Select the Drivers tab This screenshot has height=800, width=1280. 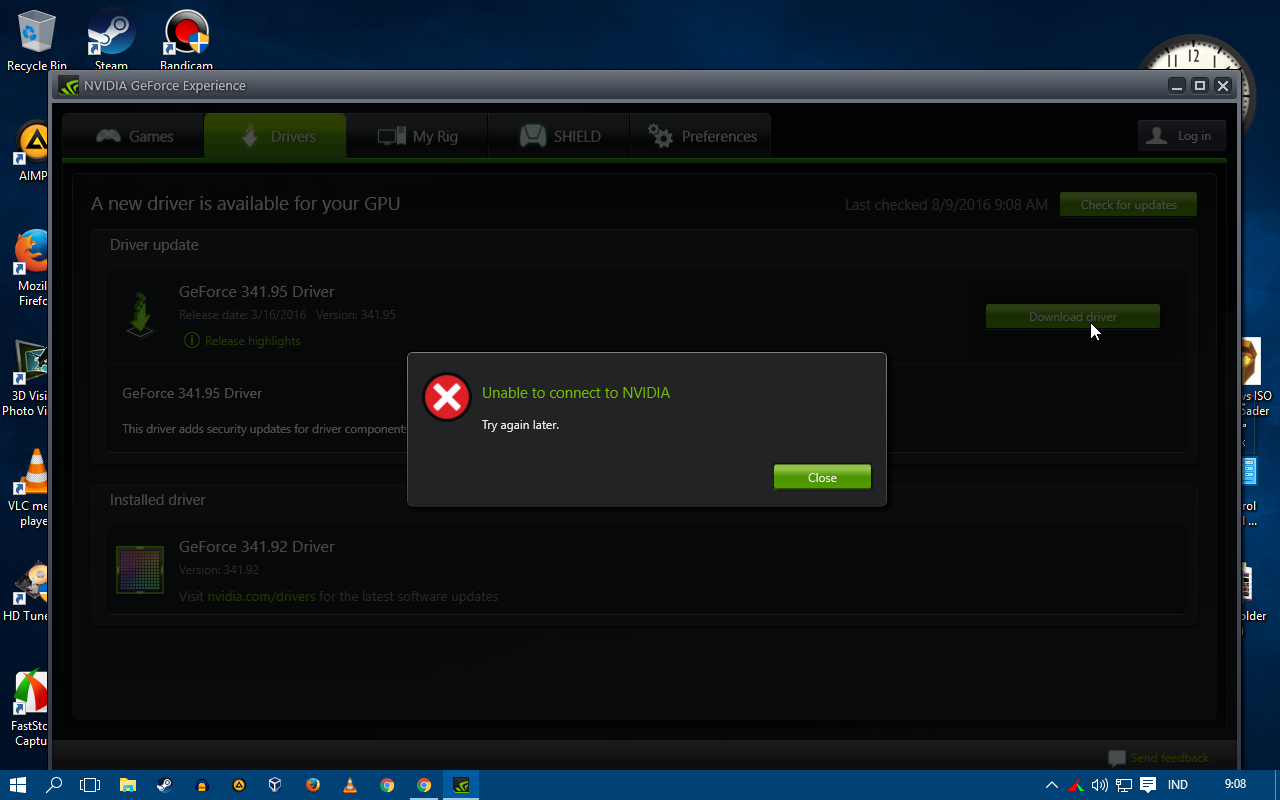pyautogui.click(x=275, y=136)
